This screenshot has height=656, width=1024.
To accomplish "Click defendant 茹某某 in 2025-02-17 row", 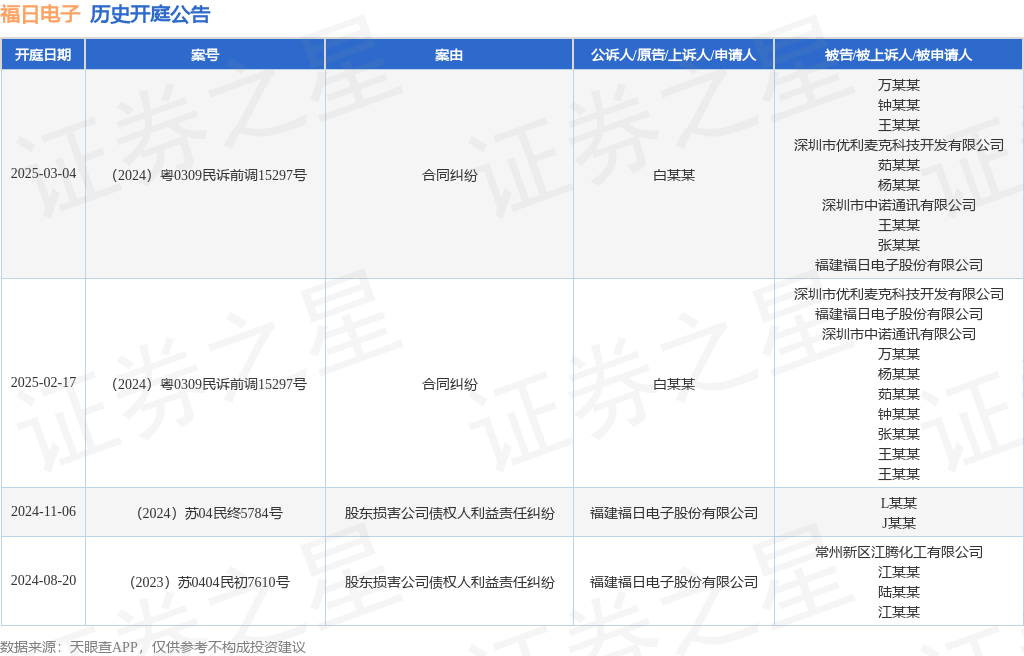I will pyautogui.click(x=899, y=394).
